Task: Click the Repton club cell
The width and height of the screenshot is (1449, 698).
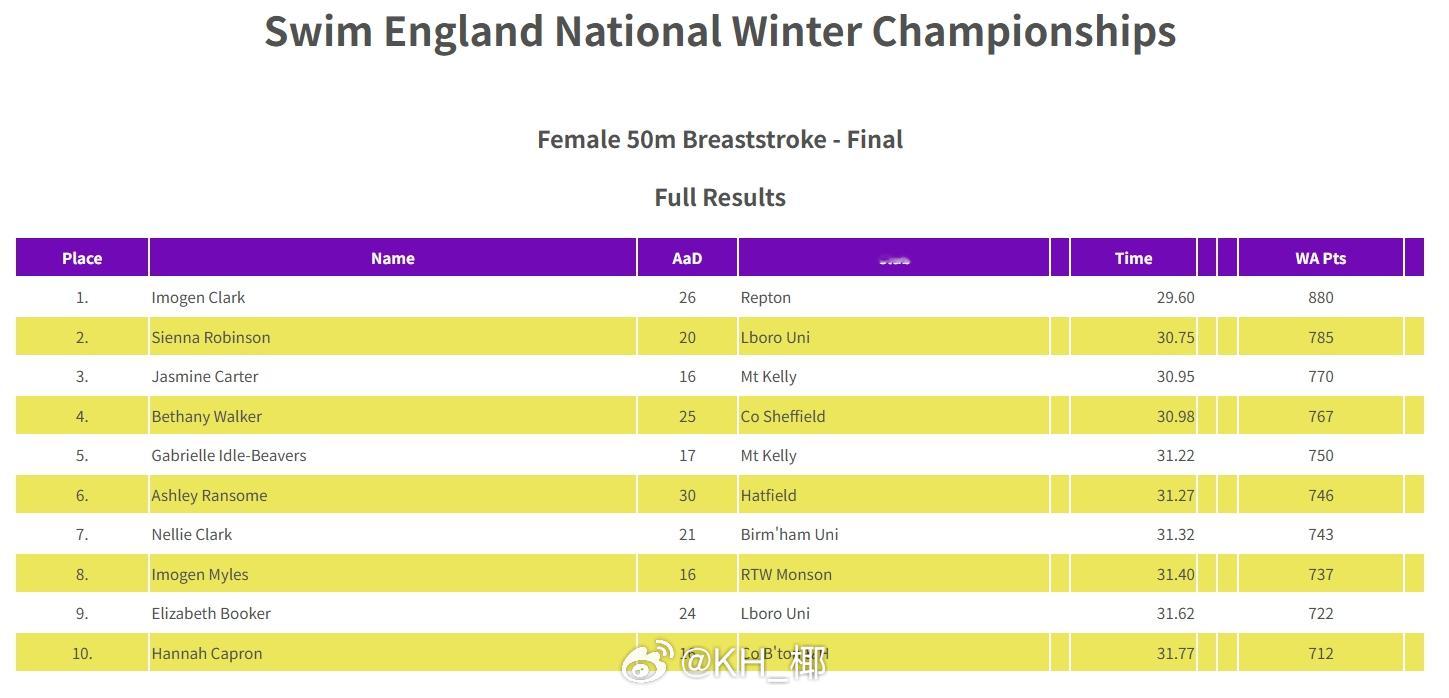Action: 766,298
